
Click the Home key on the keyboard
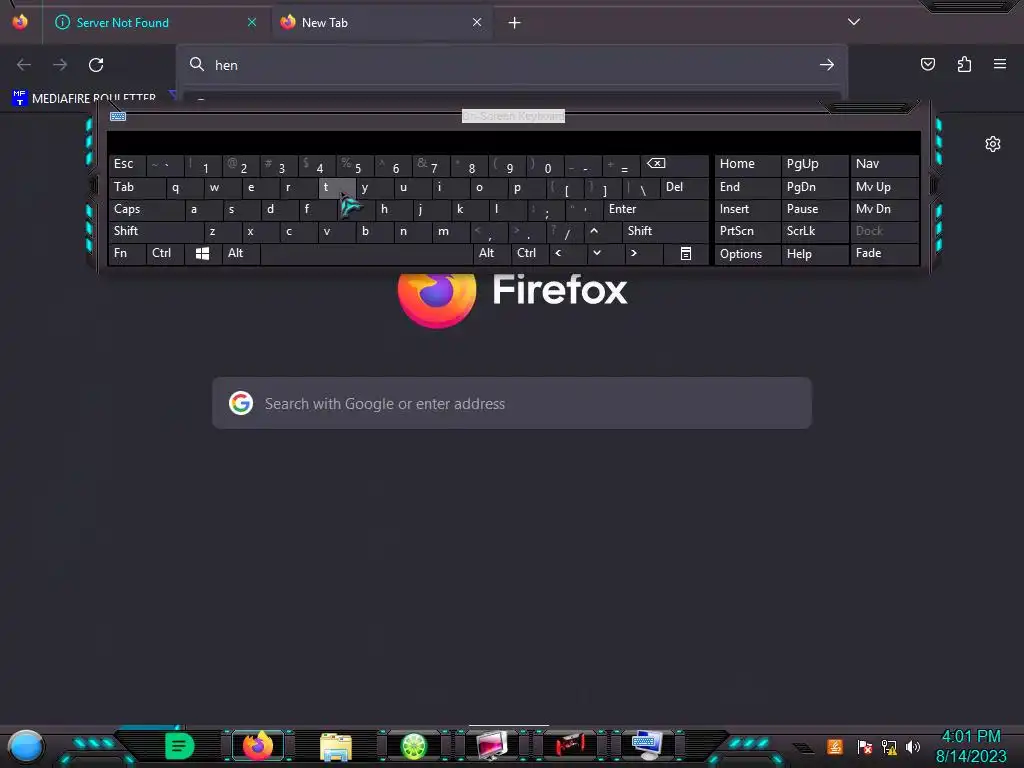point(747,165)
